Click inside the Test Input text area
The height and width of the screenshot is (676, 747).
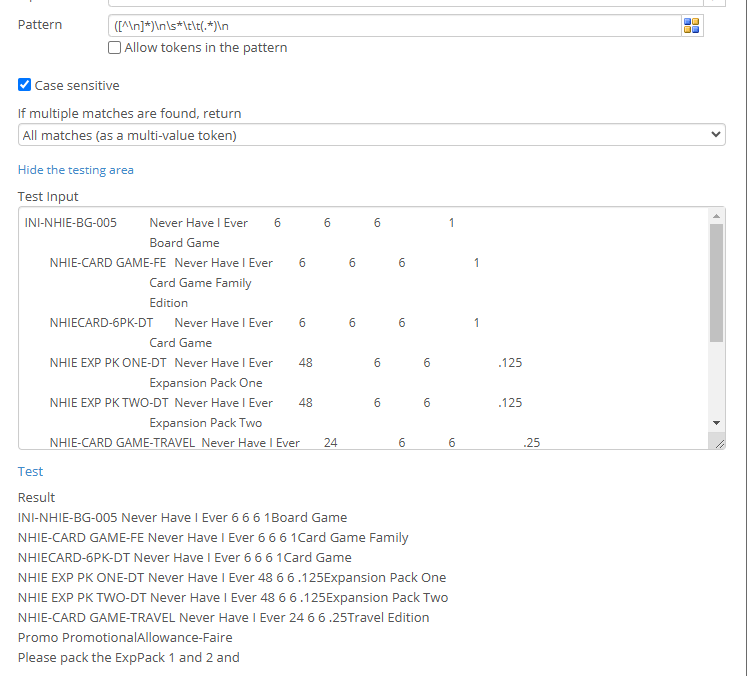364,328
